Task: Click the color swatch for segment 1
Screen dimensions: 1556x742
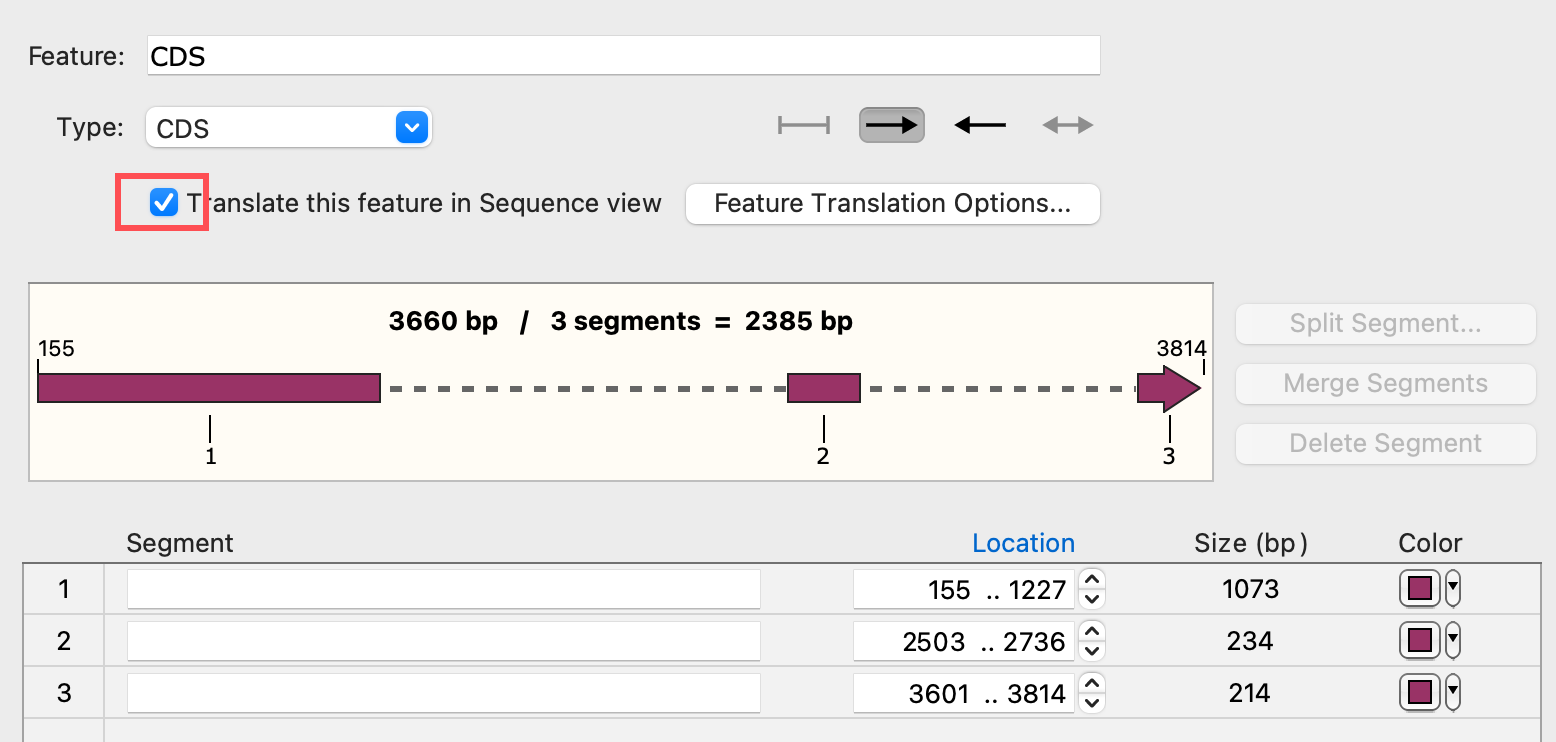Action: pyautogui.click(x=1419, y=589)
